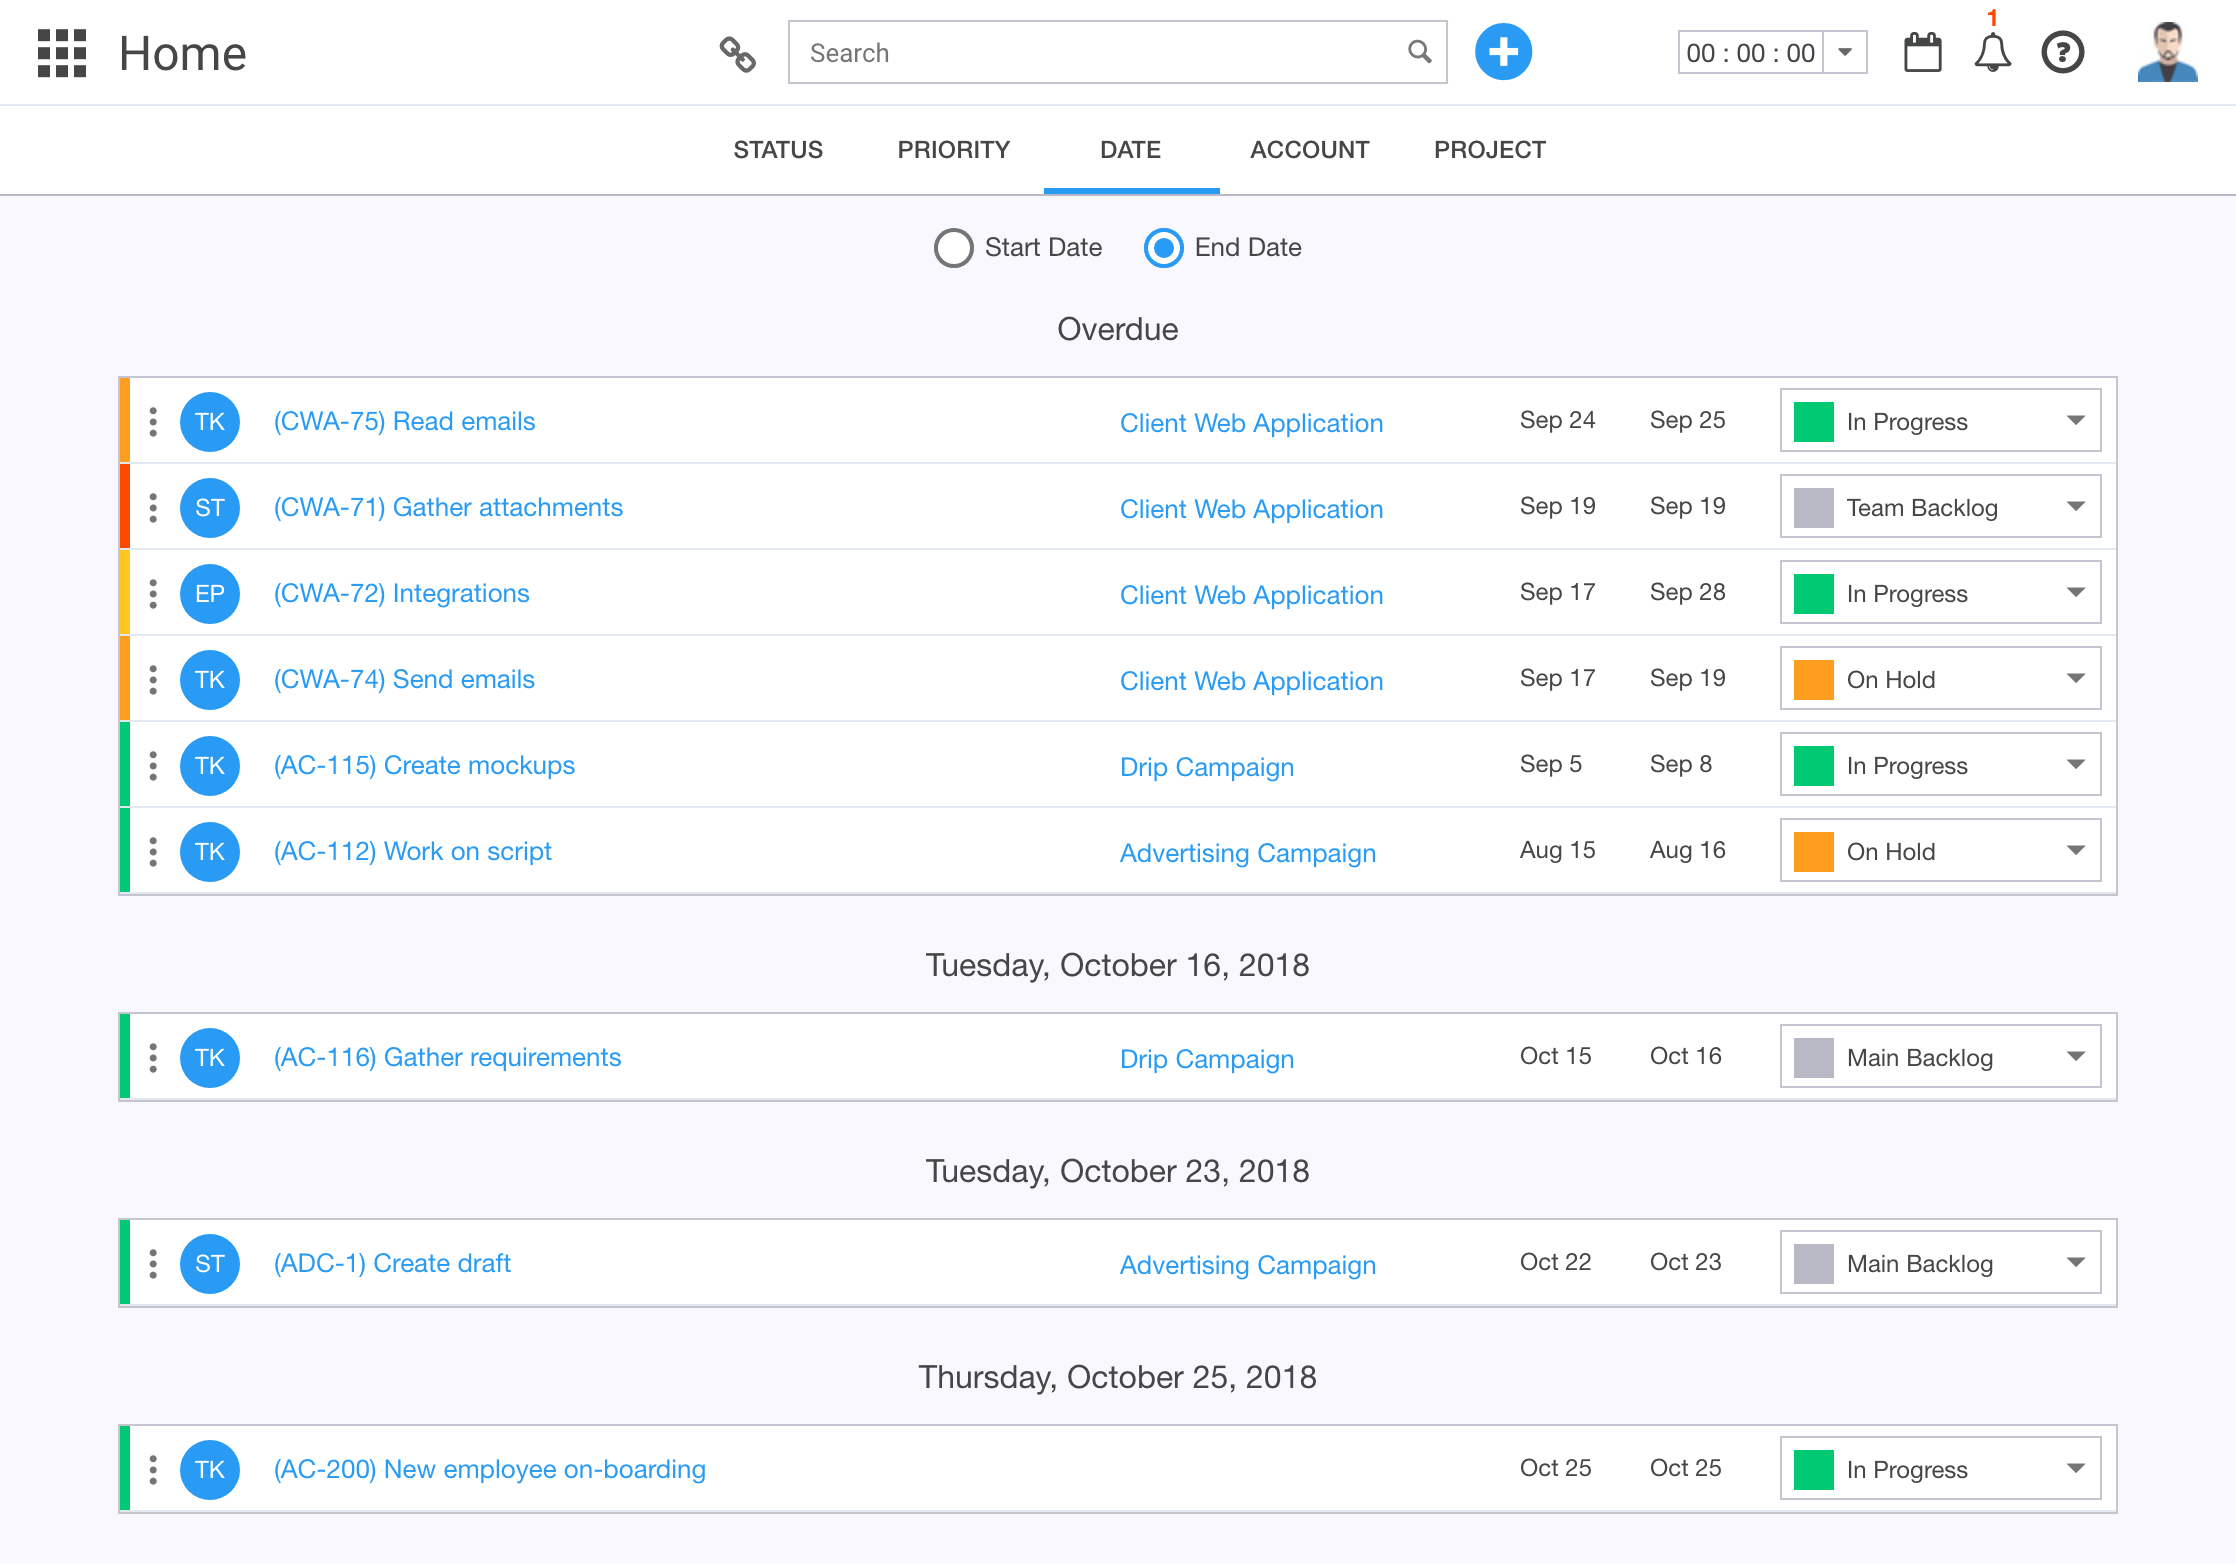This screenshot has width=2236, height=1564.
Task: Open the apps grid menu icon
Action: click(62, 53)
